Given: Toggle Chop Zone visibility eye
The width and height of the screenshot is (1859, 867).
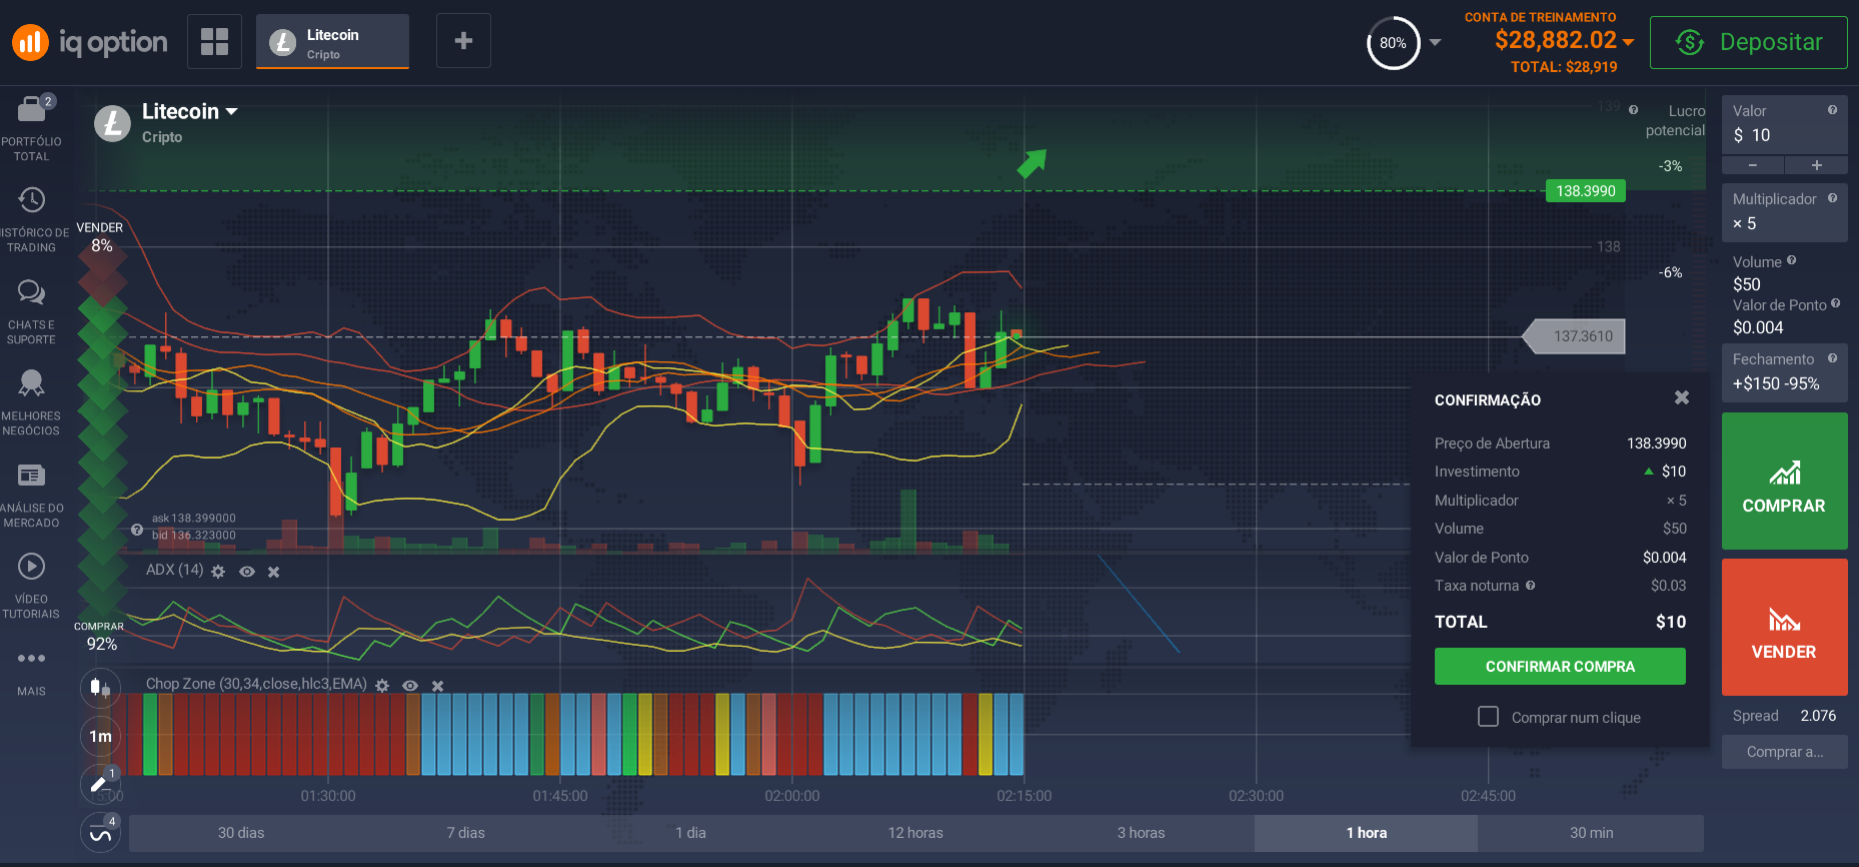Looking at the screenshot, I should point(410,685).
